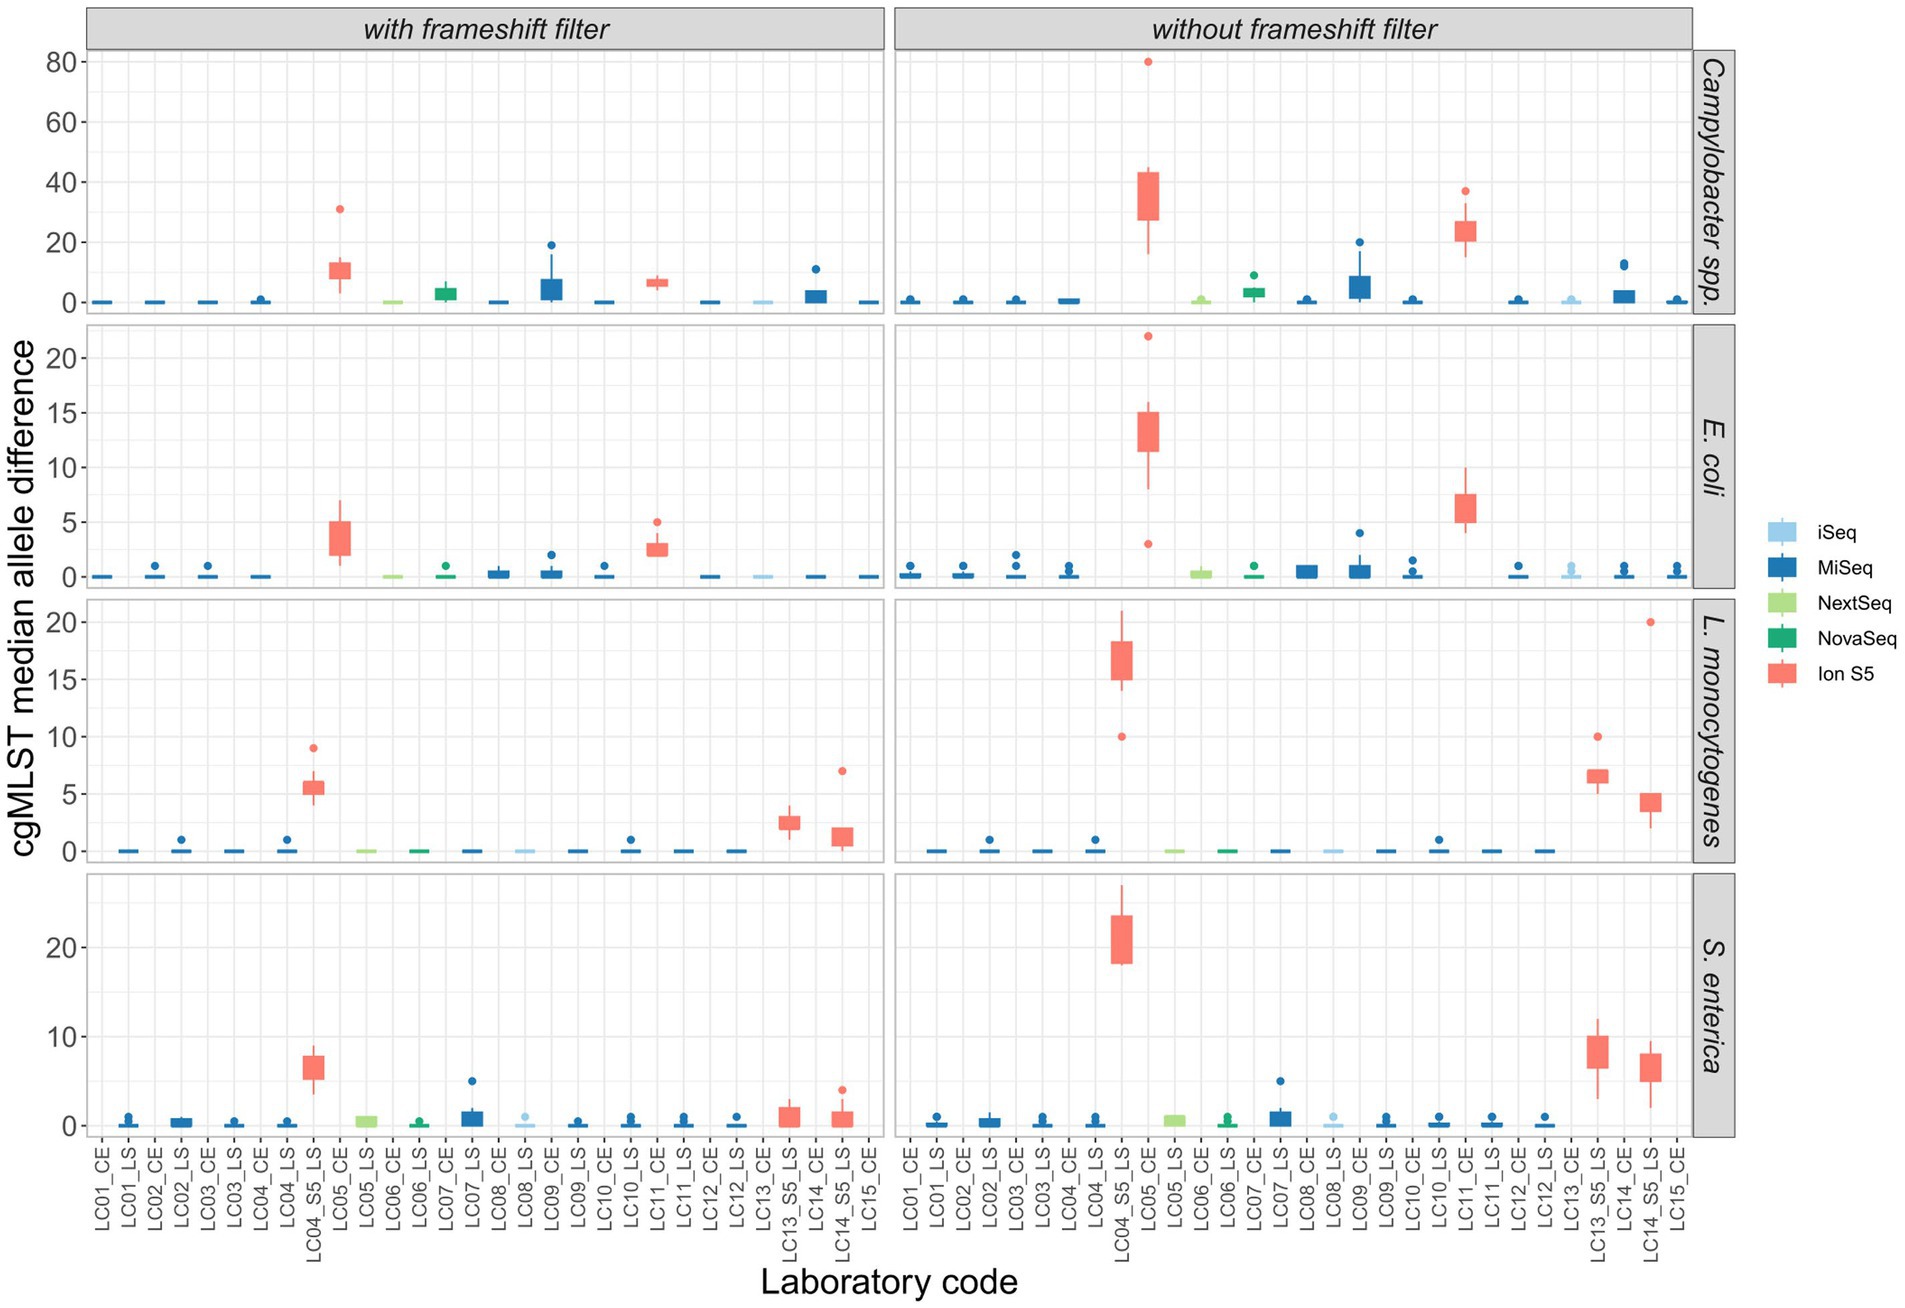Image resolution: width=1905 pixels, height=1308 pixels.
Task: Click the Ion S5 outlier at 80 in Campylobacter without-filter panel
Action: (x=1148, y=62)
